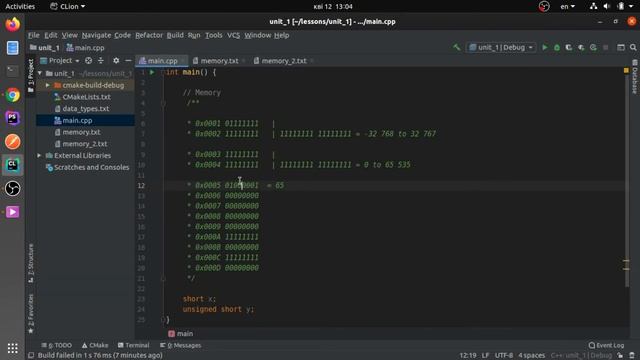Open the system status menu arrow
The width and height of the screenshot is (640, 360).
(x=632, y=7)
